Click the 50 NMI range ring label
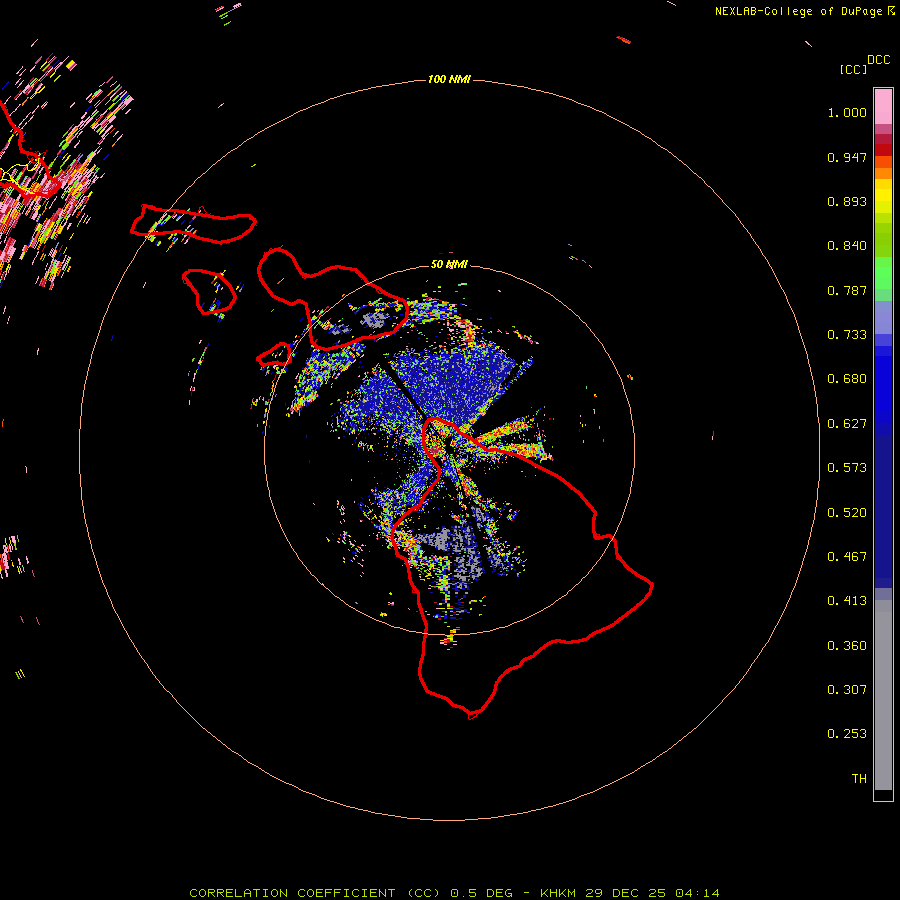This screenshot has height=900, width=900. point(449,265)
